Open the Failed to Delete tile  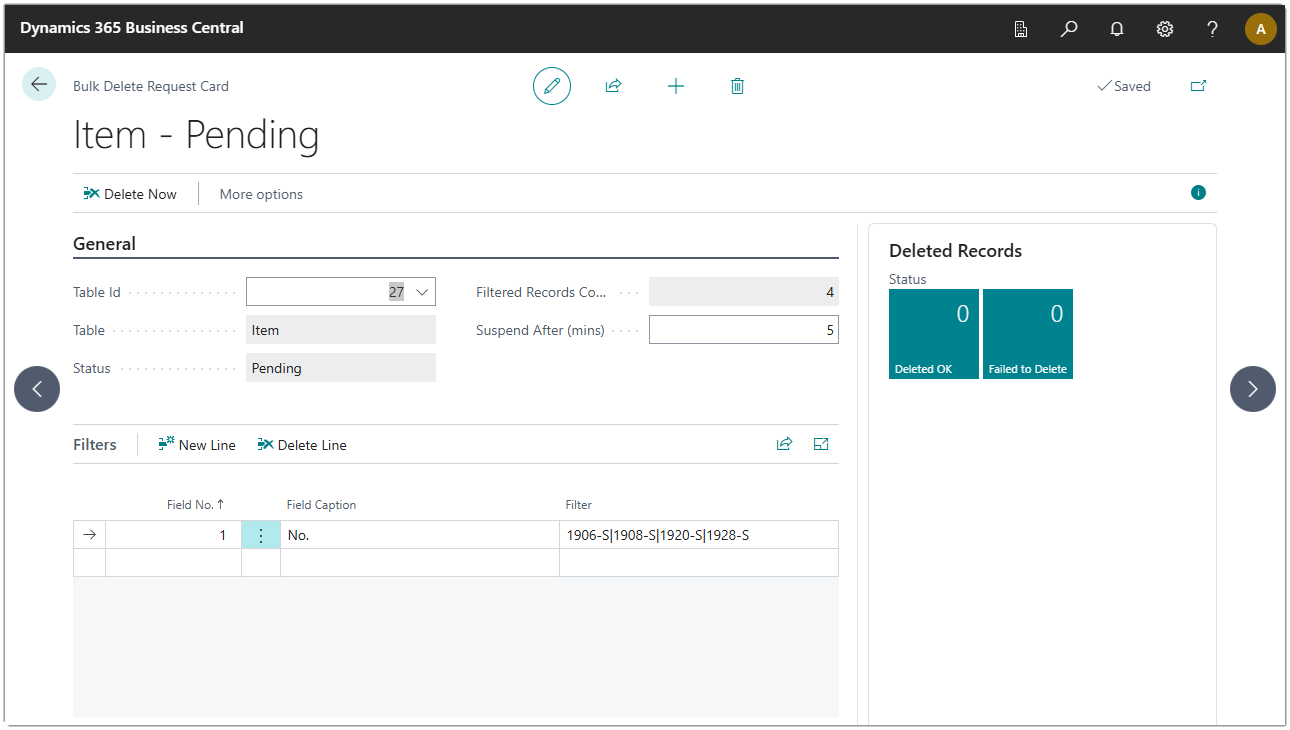[x=1028, y=334]
